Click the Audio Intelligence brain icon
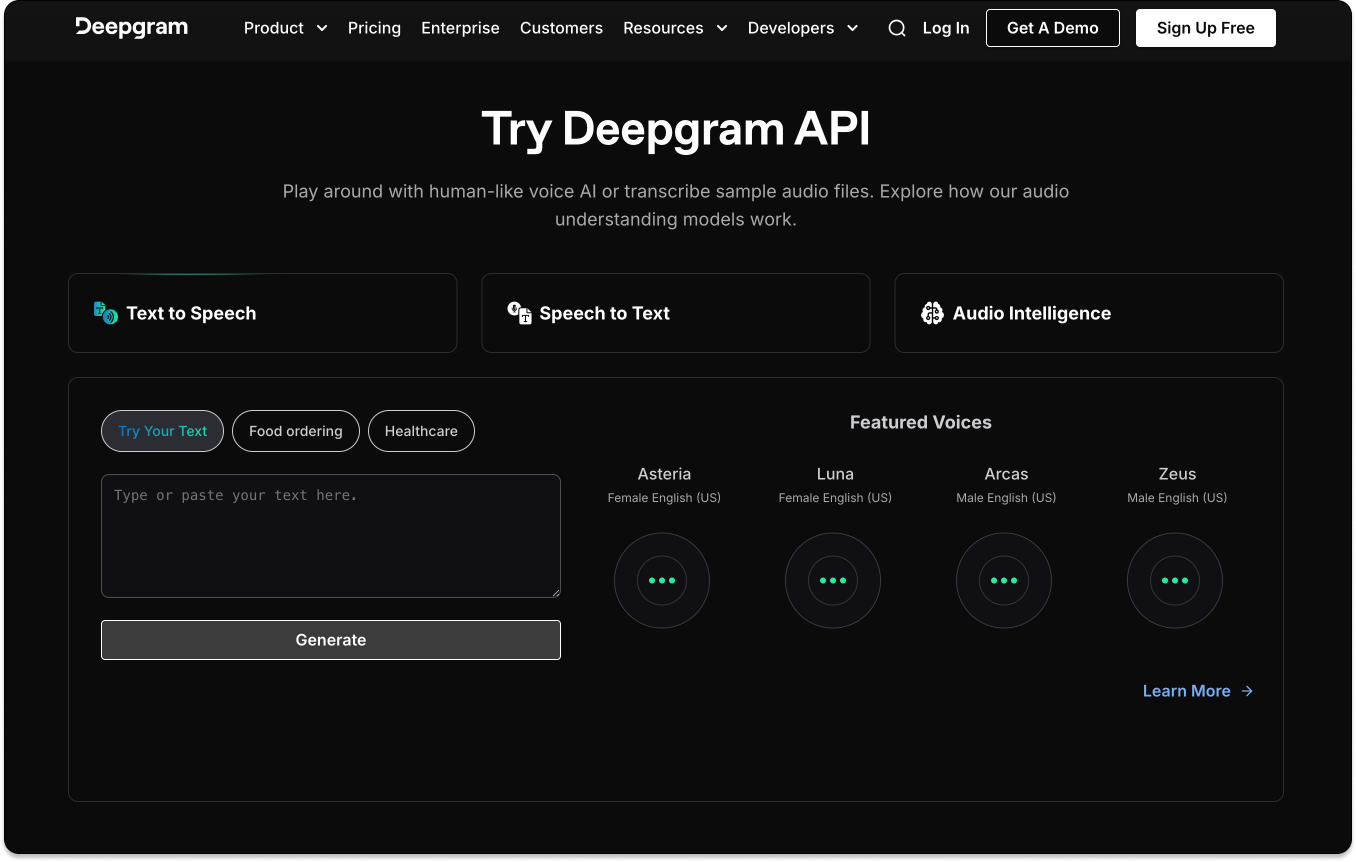 (x=932, y=313)
